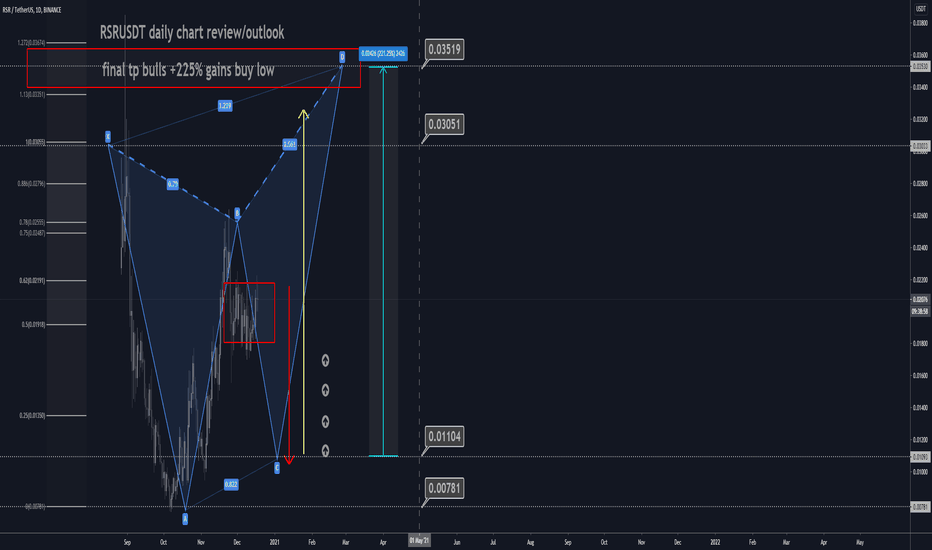
Task: Click the 1.272 Fibonacci level label
Action: 32,43
